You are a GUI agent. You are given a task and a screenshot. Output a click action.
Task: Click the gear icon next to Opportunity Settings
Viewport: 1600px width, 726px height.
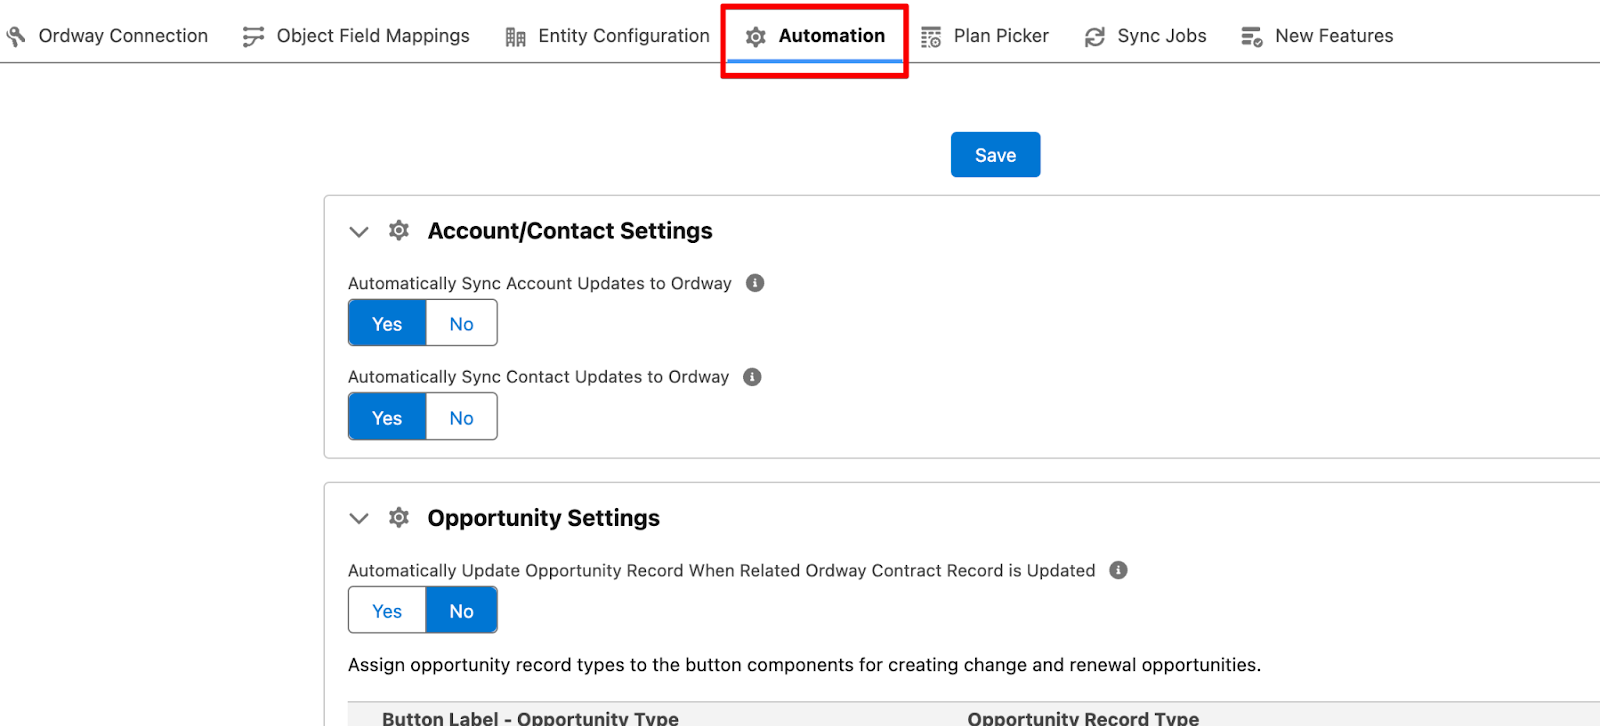click(399, 517)
